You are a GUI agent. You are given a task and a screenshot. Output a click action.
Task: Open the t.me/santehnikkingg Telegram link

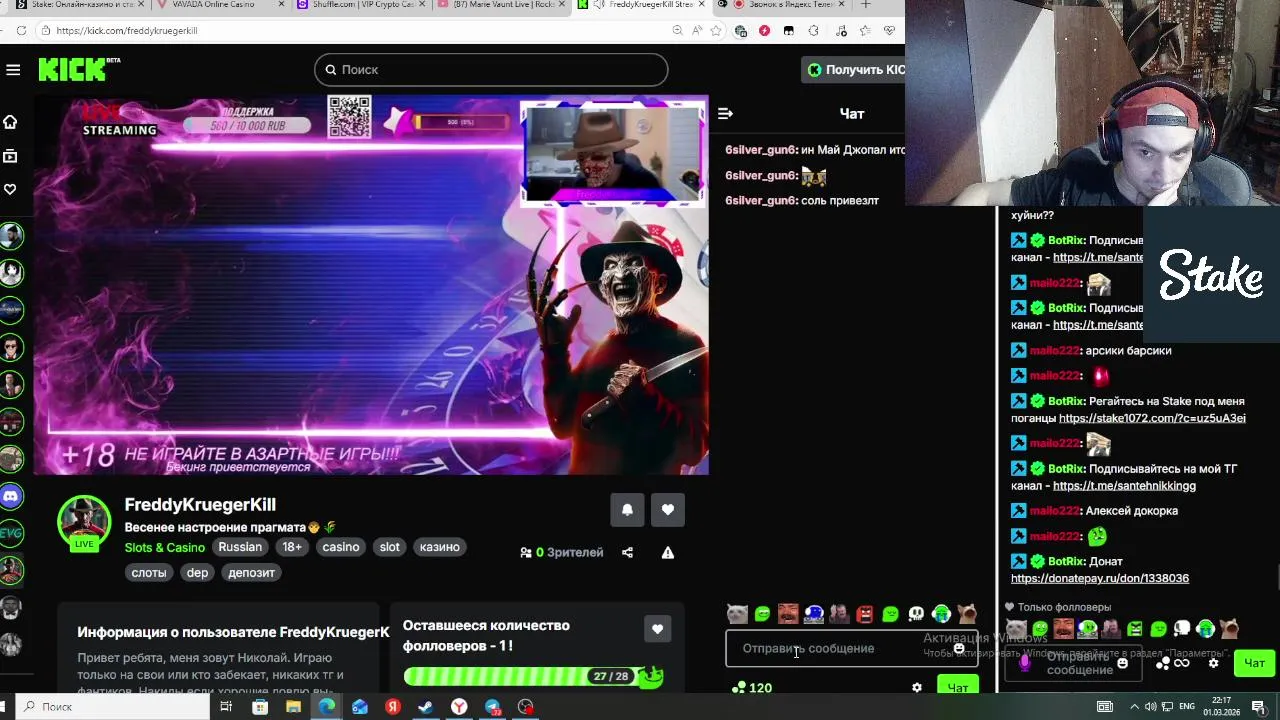[1124, 486]
